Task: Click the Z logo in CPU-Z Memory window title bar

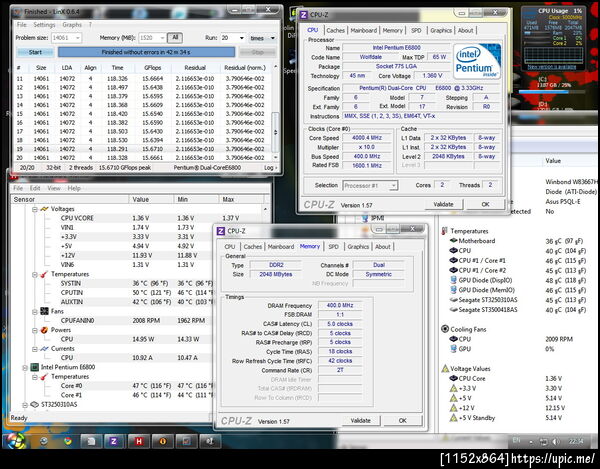Action: (221, 231)
